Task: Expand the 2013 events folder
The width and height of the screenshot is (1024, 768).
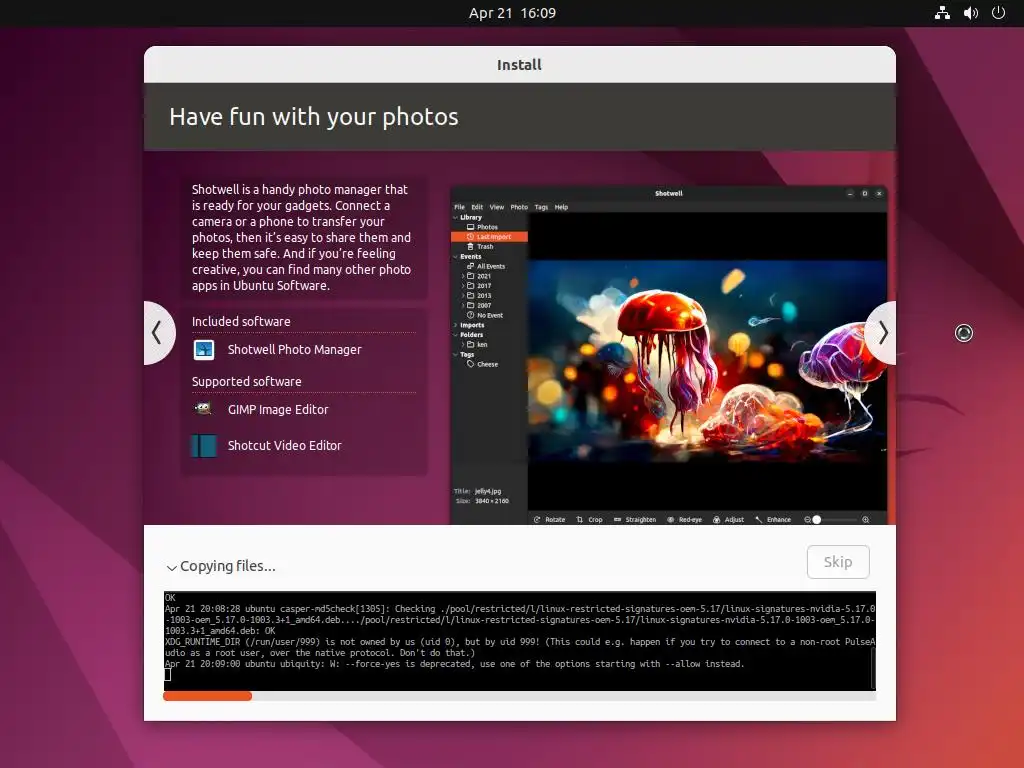Action: pos(464,296)
